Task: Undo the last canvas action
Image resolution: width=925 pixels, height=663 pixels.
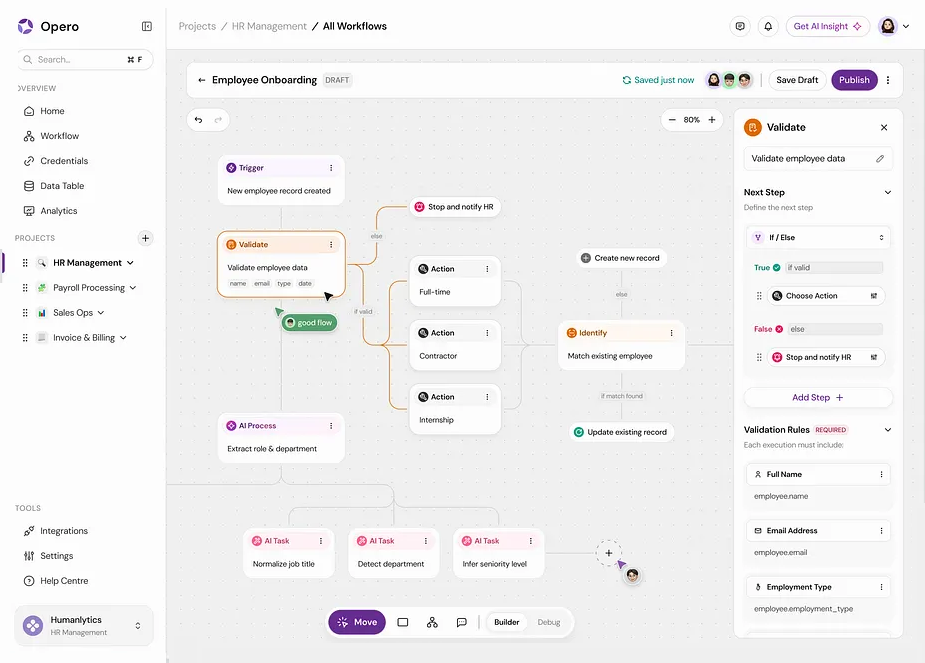Action: click(x=199, y=120)
